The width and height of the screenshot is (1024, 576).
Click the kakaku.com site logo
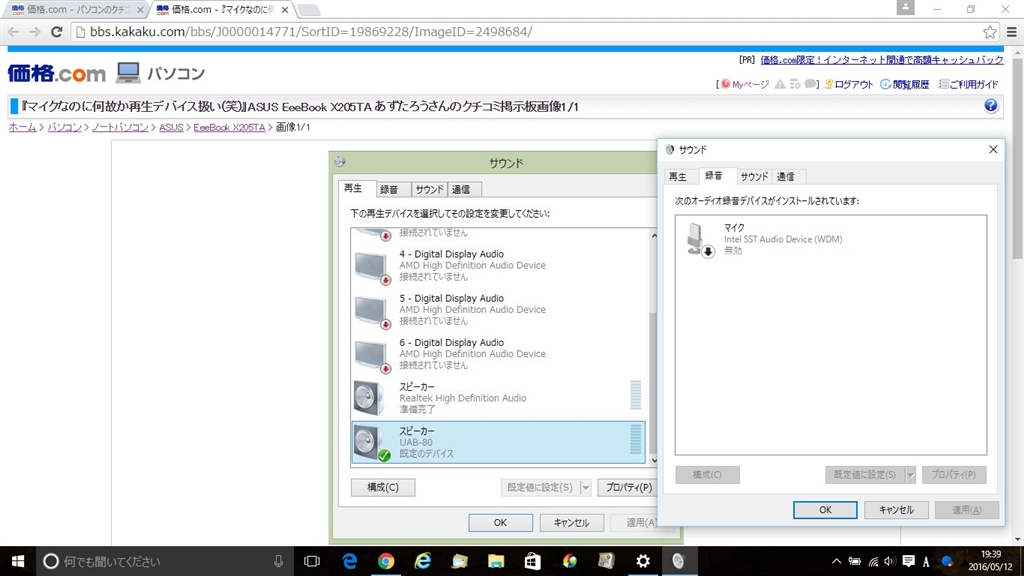coord(57,73)
